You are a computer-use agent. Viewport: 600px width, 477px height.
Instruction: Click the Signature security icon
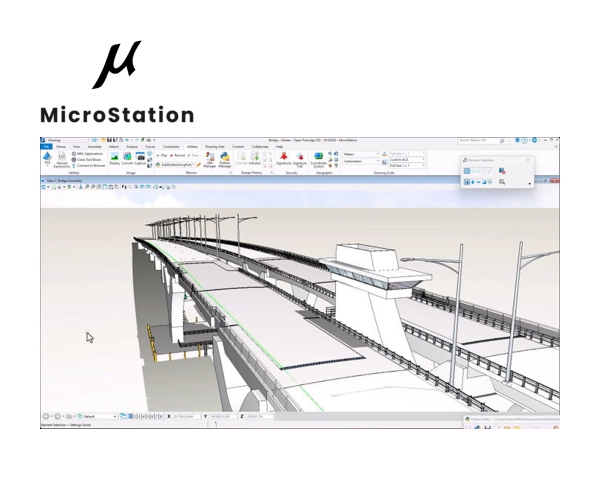[x=284, y=158]
